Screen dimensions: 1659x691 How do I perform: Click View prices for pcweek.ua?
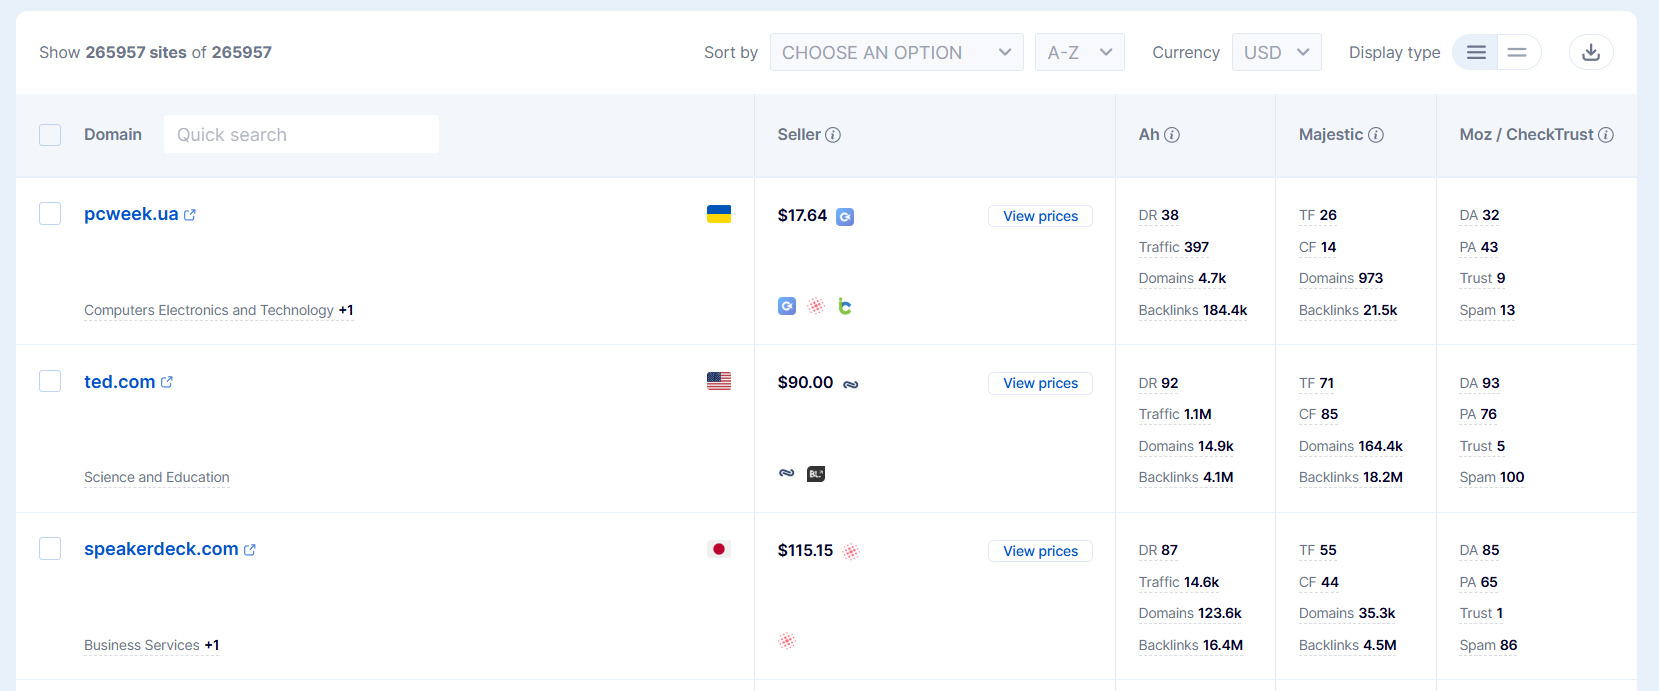point(1040,216)
